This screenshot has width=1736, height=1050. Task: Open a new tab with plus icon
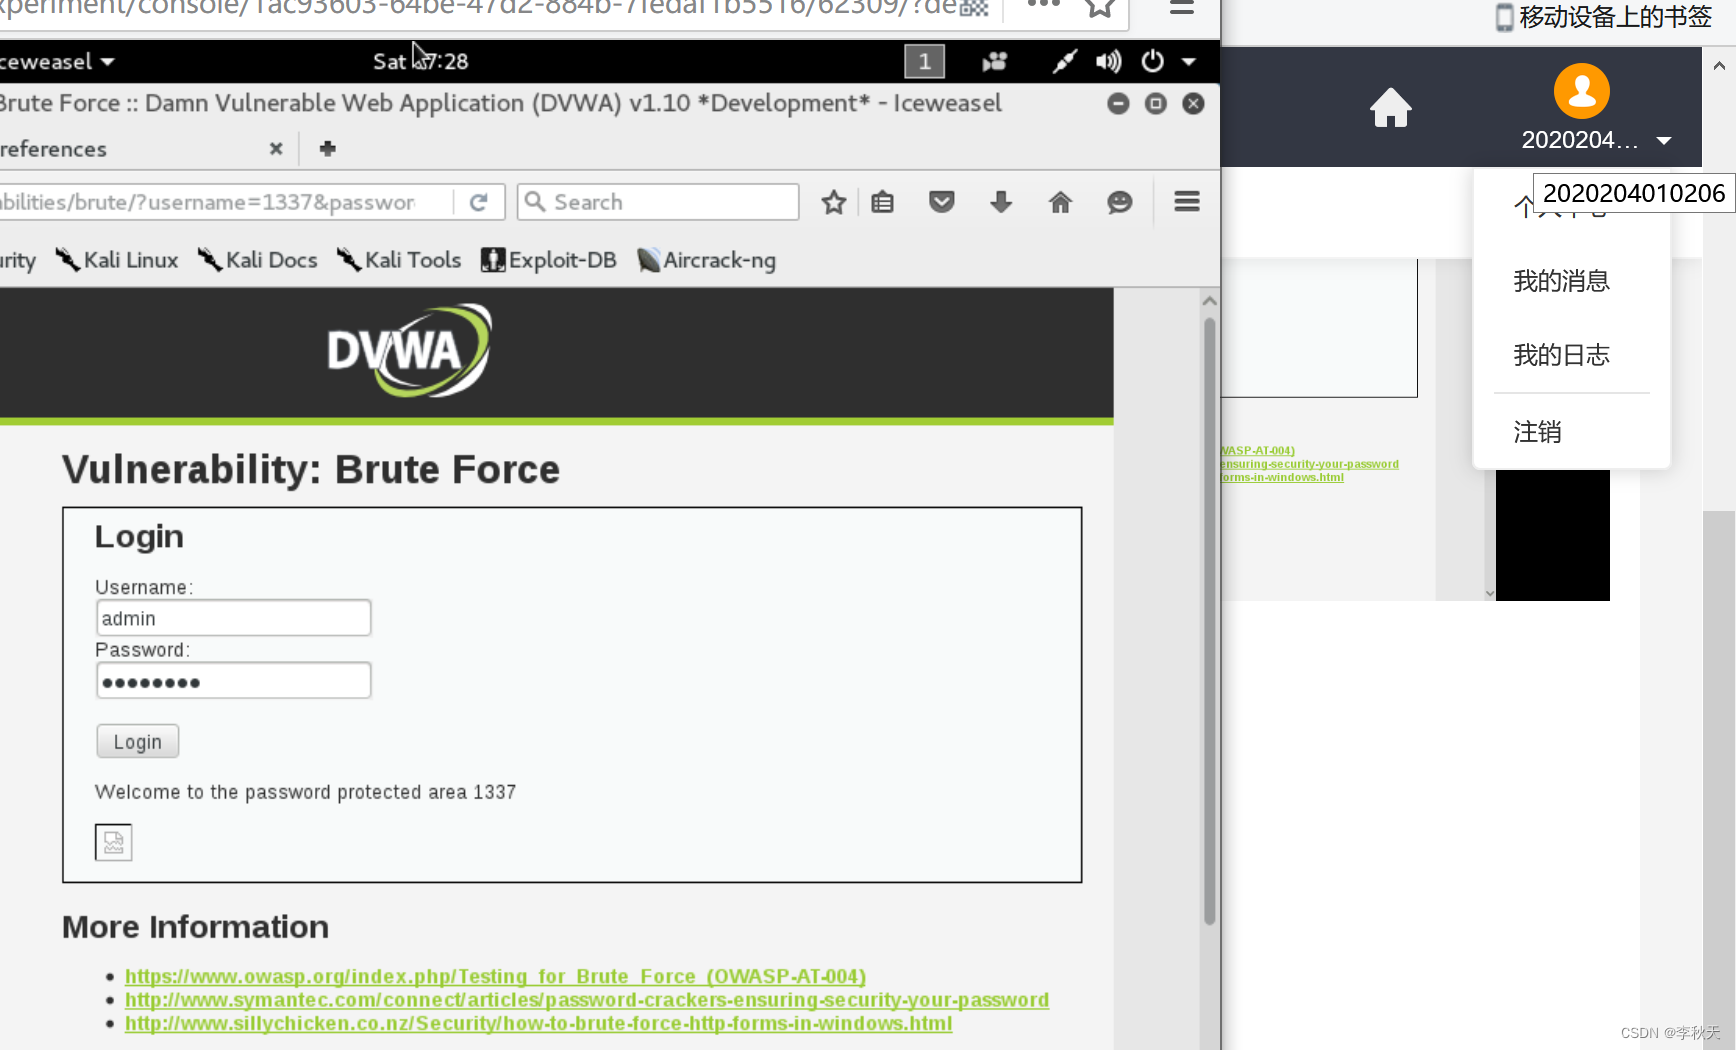click(327, 149)
